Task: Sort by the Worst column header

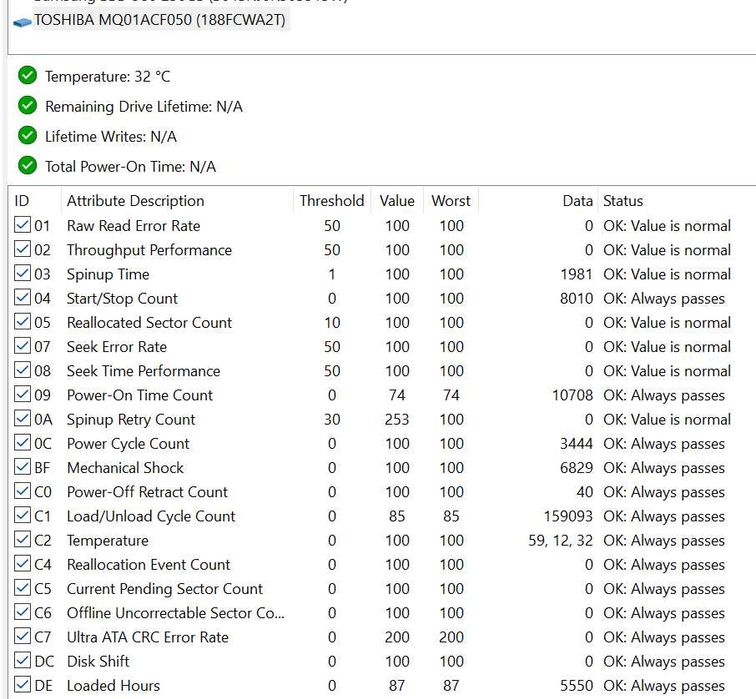Action: tap(451, 201)
